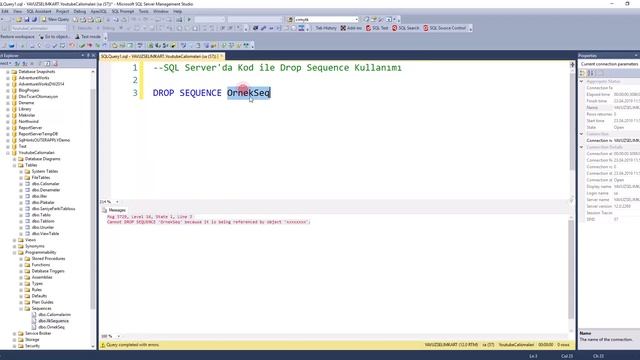Viewport: 640px width, 360px height.
Task: Open the Window menu
Action: [160, 11]
